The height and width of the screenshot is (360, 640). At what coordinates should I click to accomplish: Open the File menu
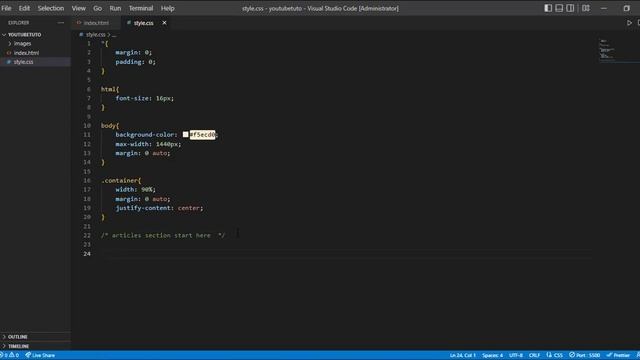pyautogui.click(x=7, y=8)
